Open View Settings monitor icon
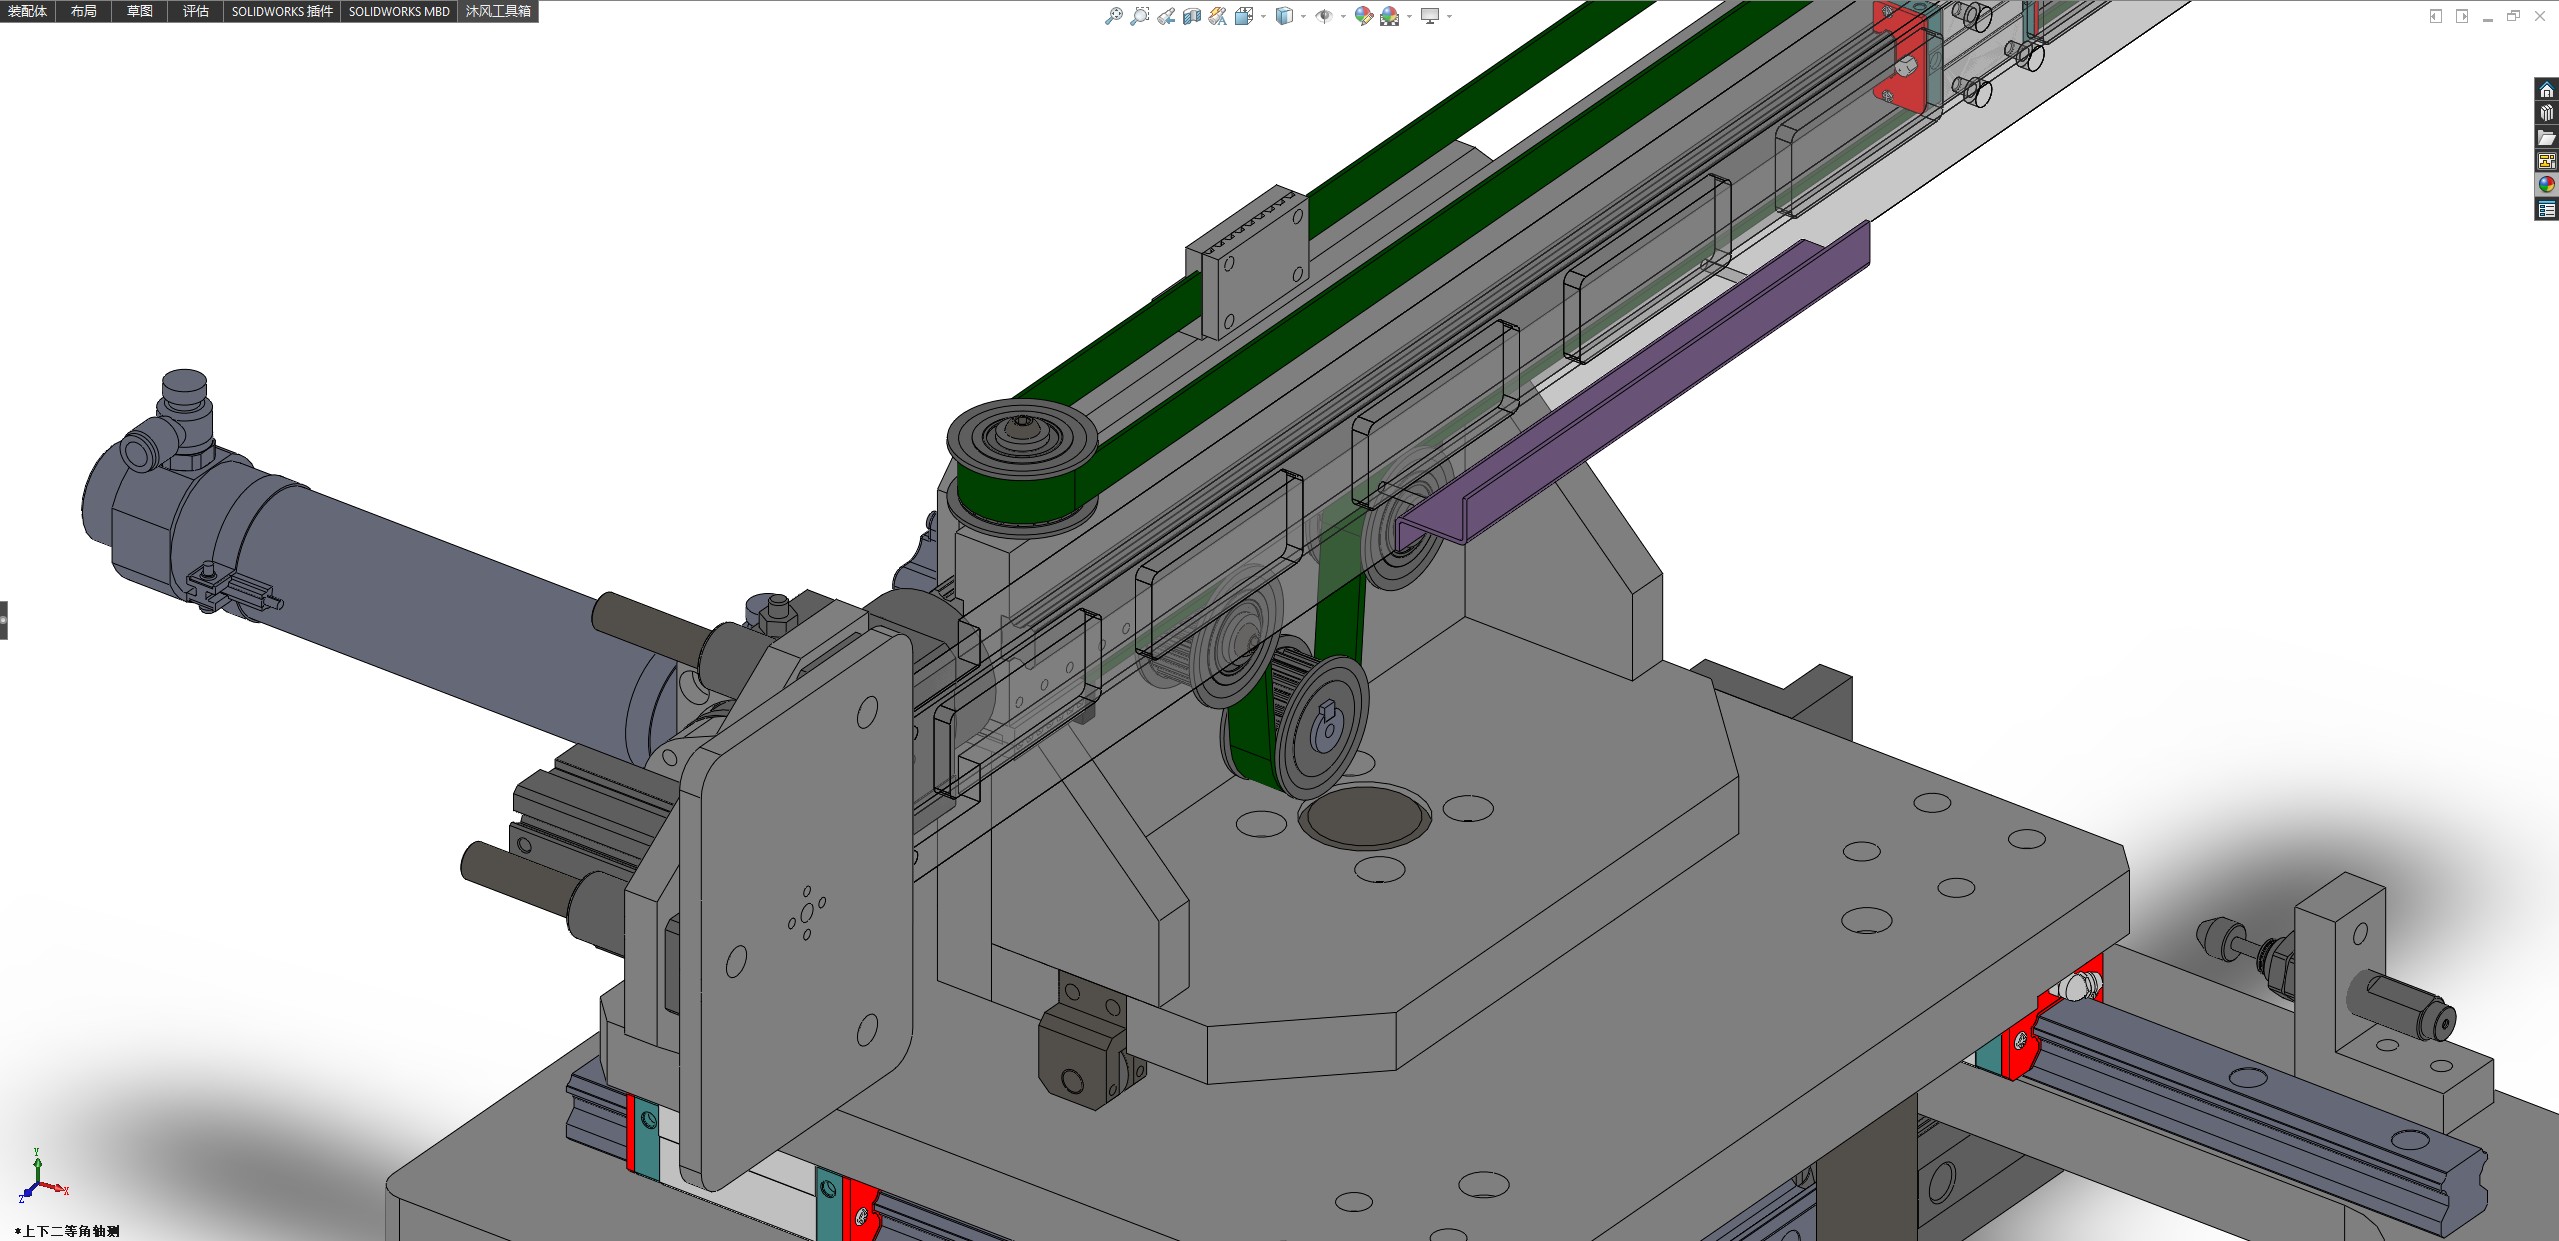The image size is (2559, 1241). (x=1430, y=16)
